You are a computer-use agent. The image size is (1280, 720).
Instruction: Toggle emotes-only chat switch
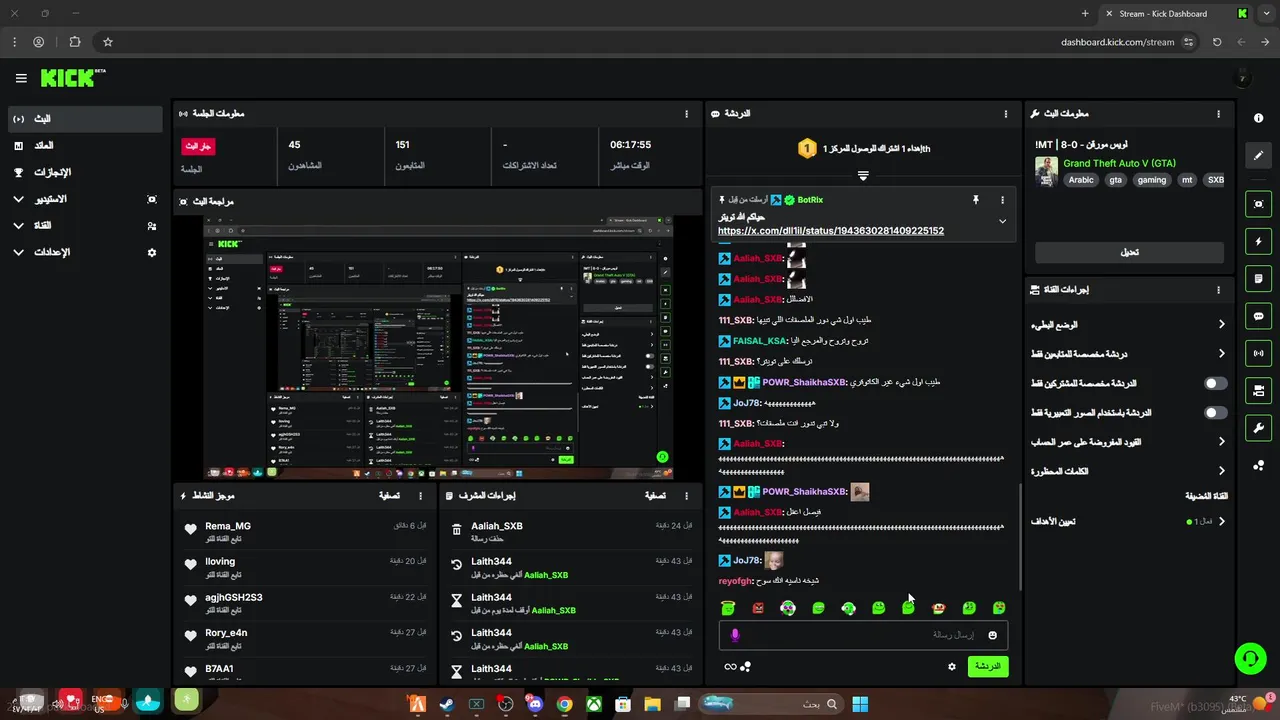pos(1215,412)
